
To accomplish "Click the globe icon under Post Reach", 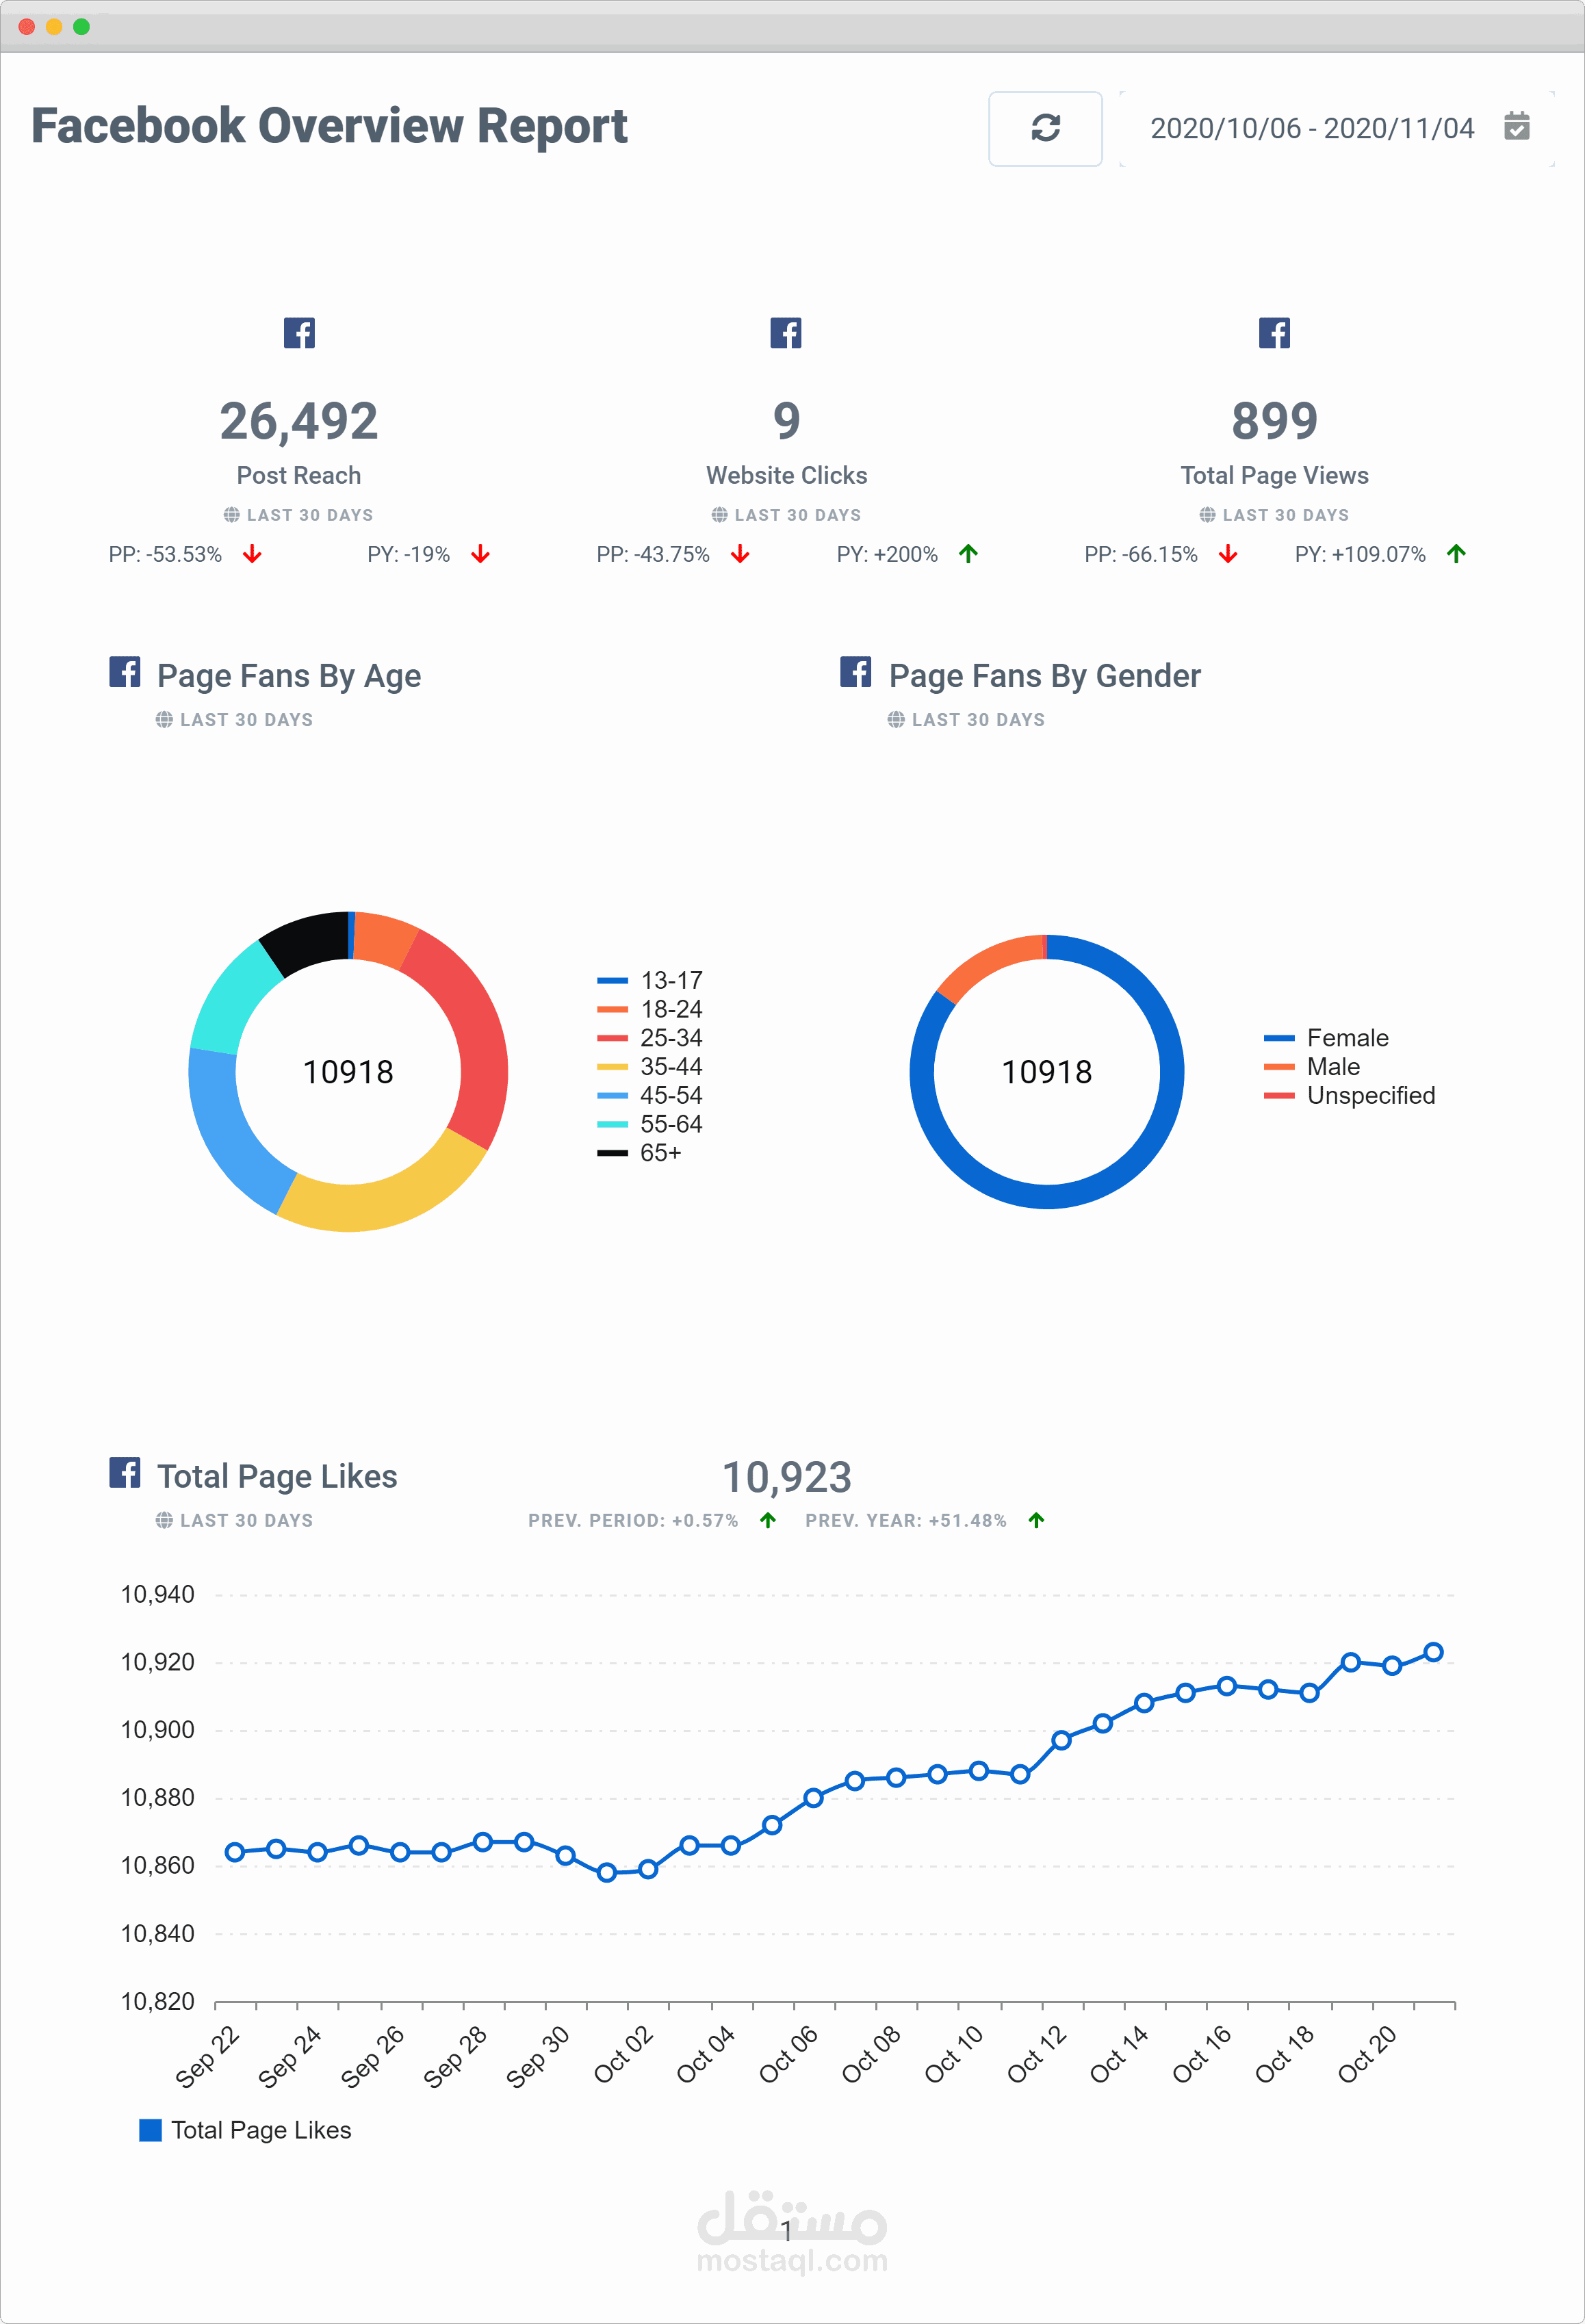I will point(231,515).
